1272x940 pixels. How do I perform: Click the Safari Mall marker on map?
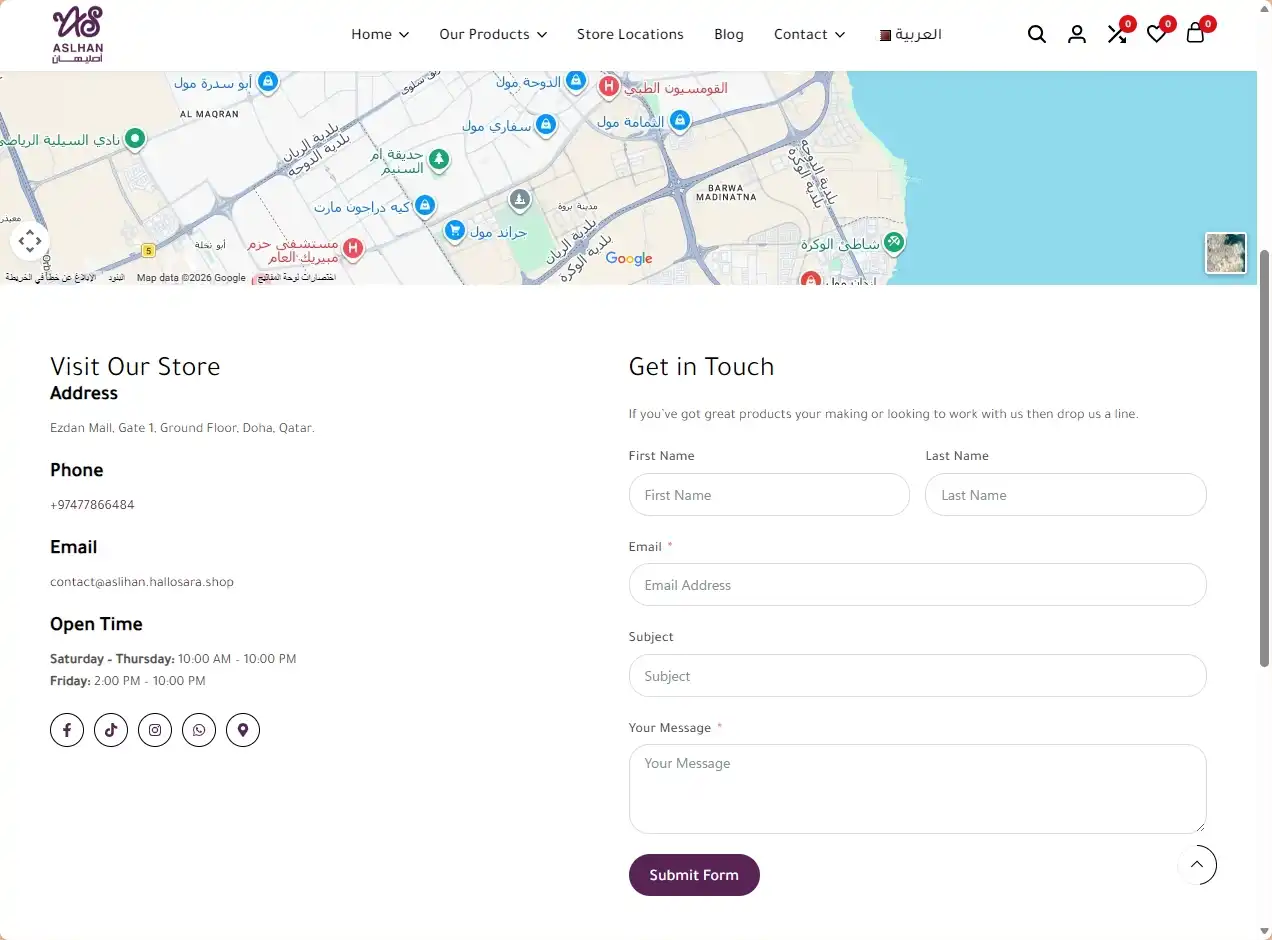click(x=546, y=124)
